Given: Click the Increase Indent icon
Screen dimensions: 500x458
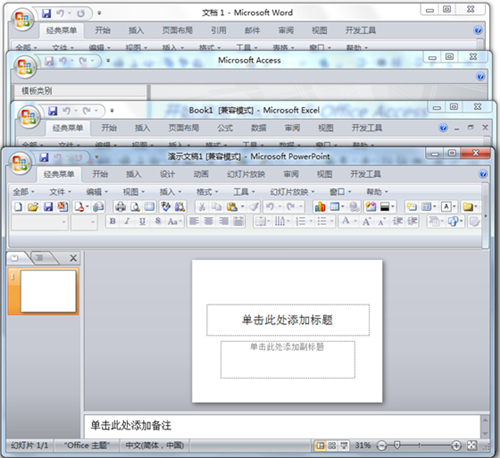Looking at the screenshot, I should [412, 221].
